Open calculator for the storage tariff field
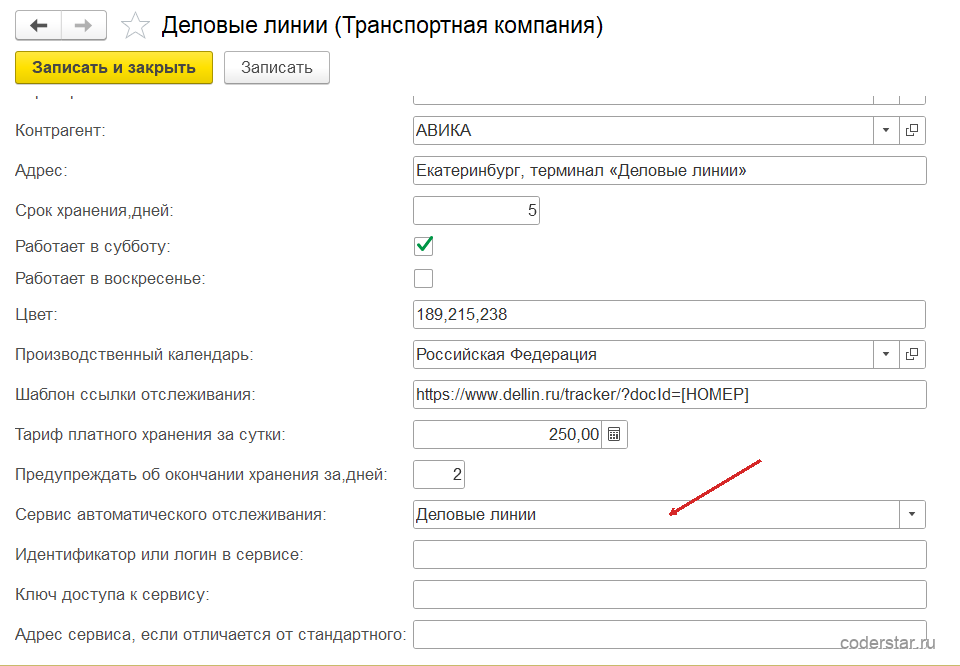The image size is (960, 666). (x=614, y=435)
